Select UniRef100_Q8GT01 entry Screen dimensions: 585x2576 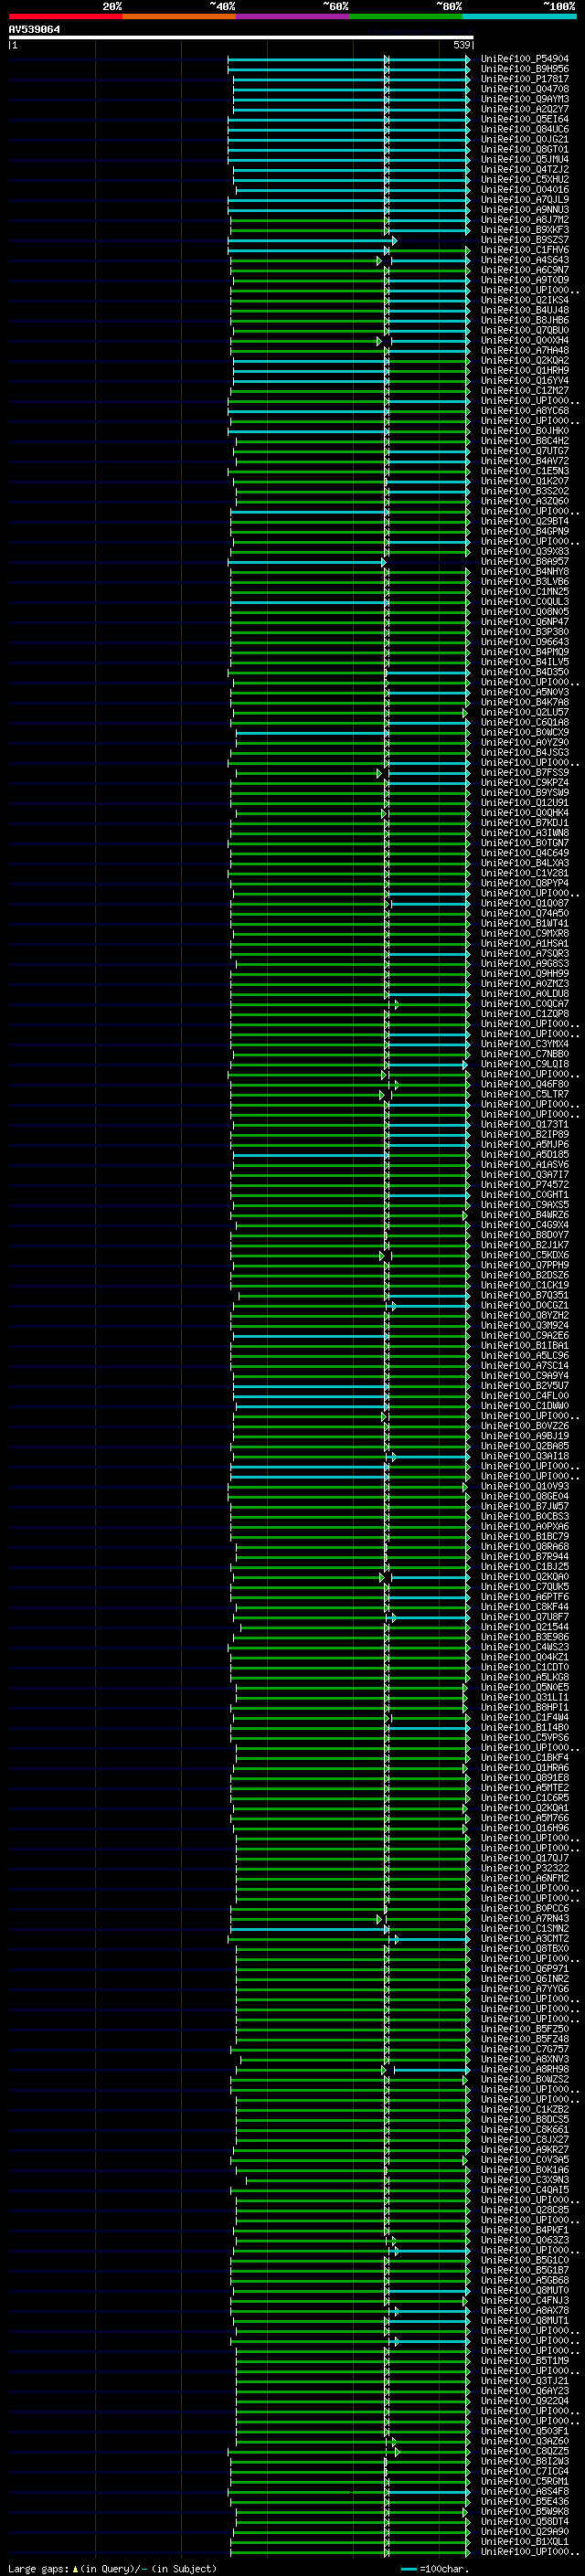[525, 149]
